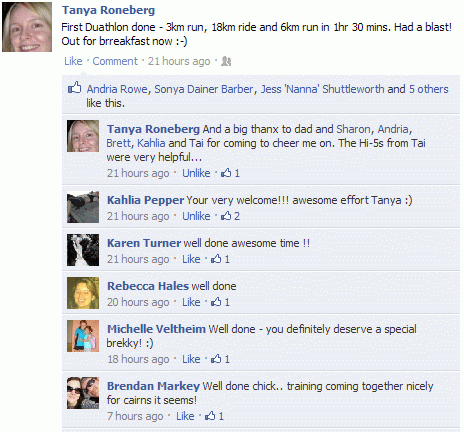Unlike Tanya Roneberg's thanx comment
464x432 pixels.
tap(196, 173)
